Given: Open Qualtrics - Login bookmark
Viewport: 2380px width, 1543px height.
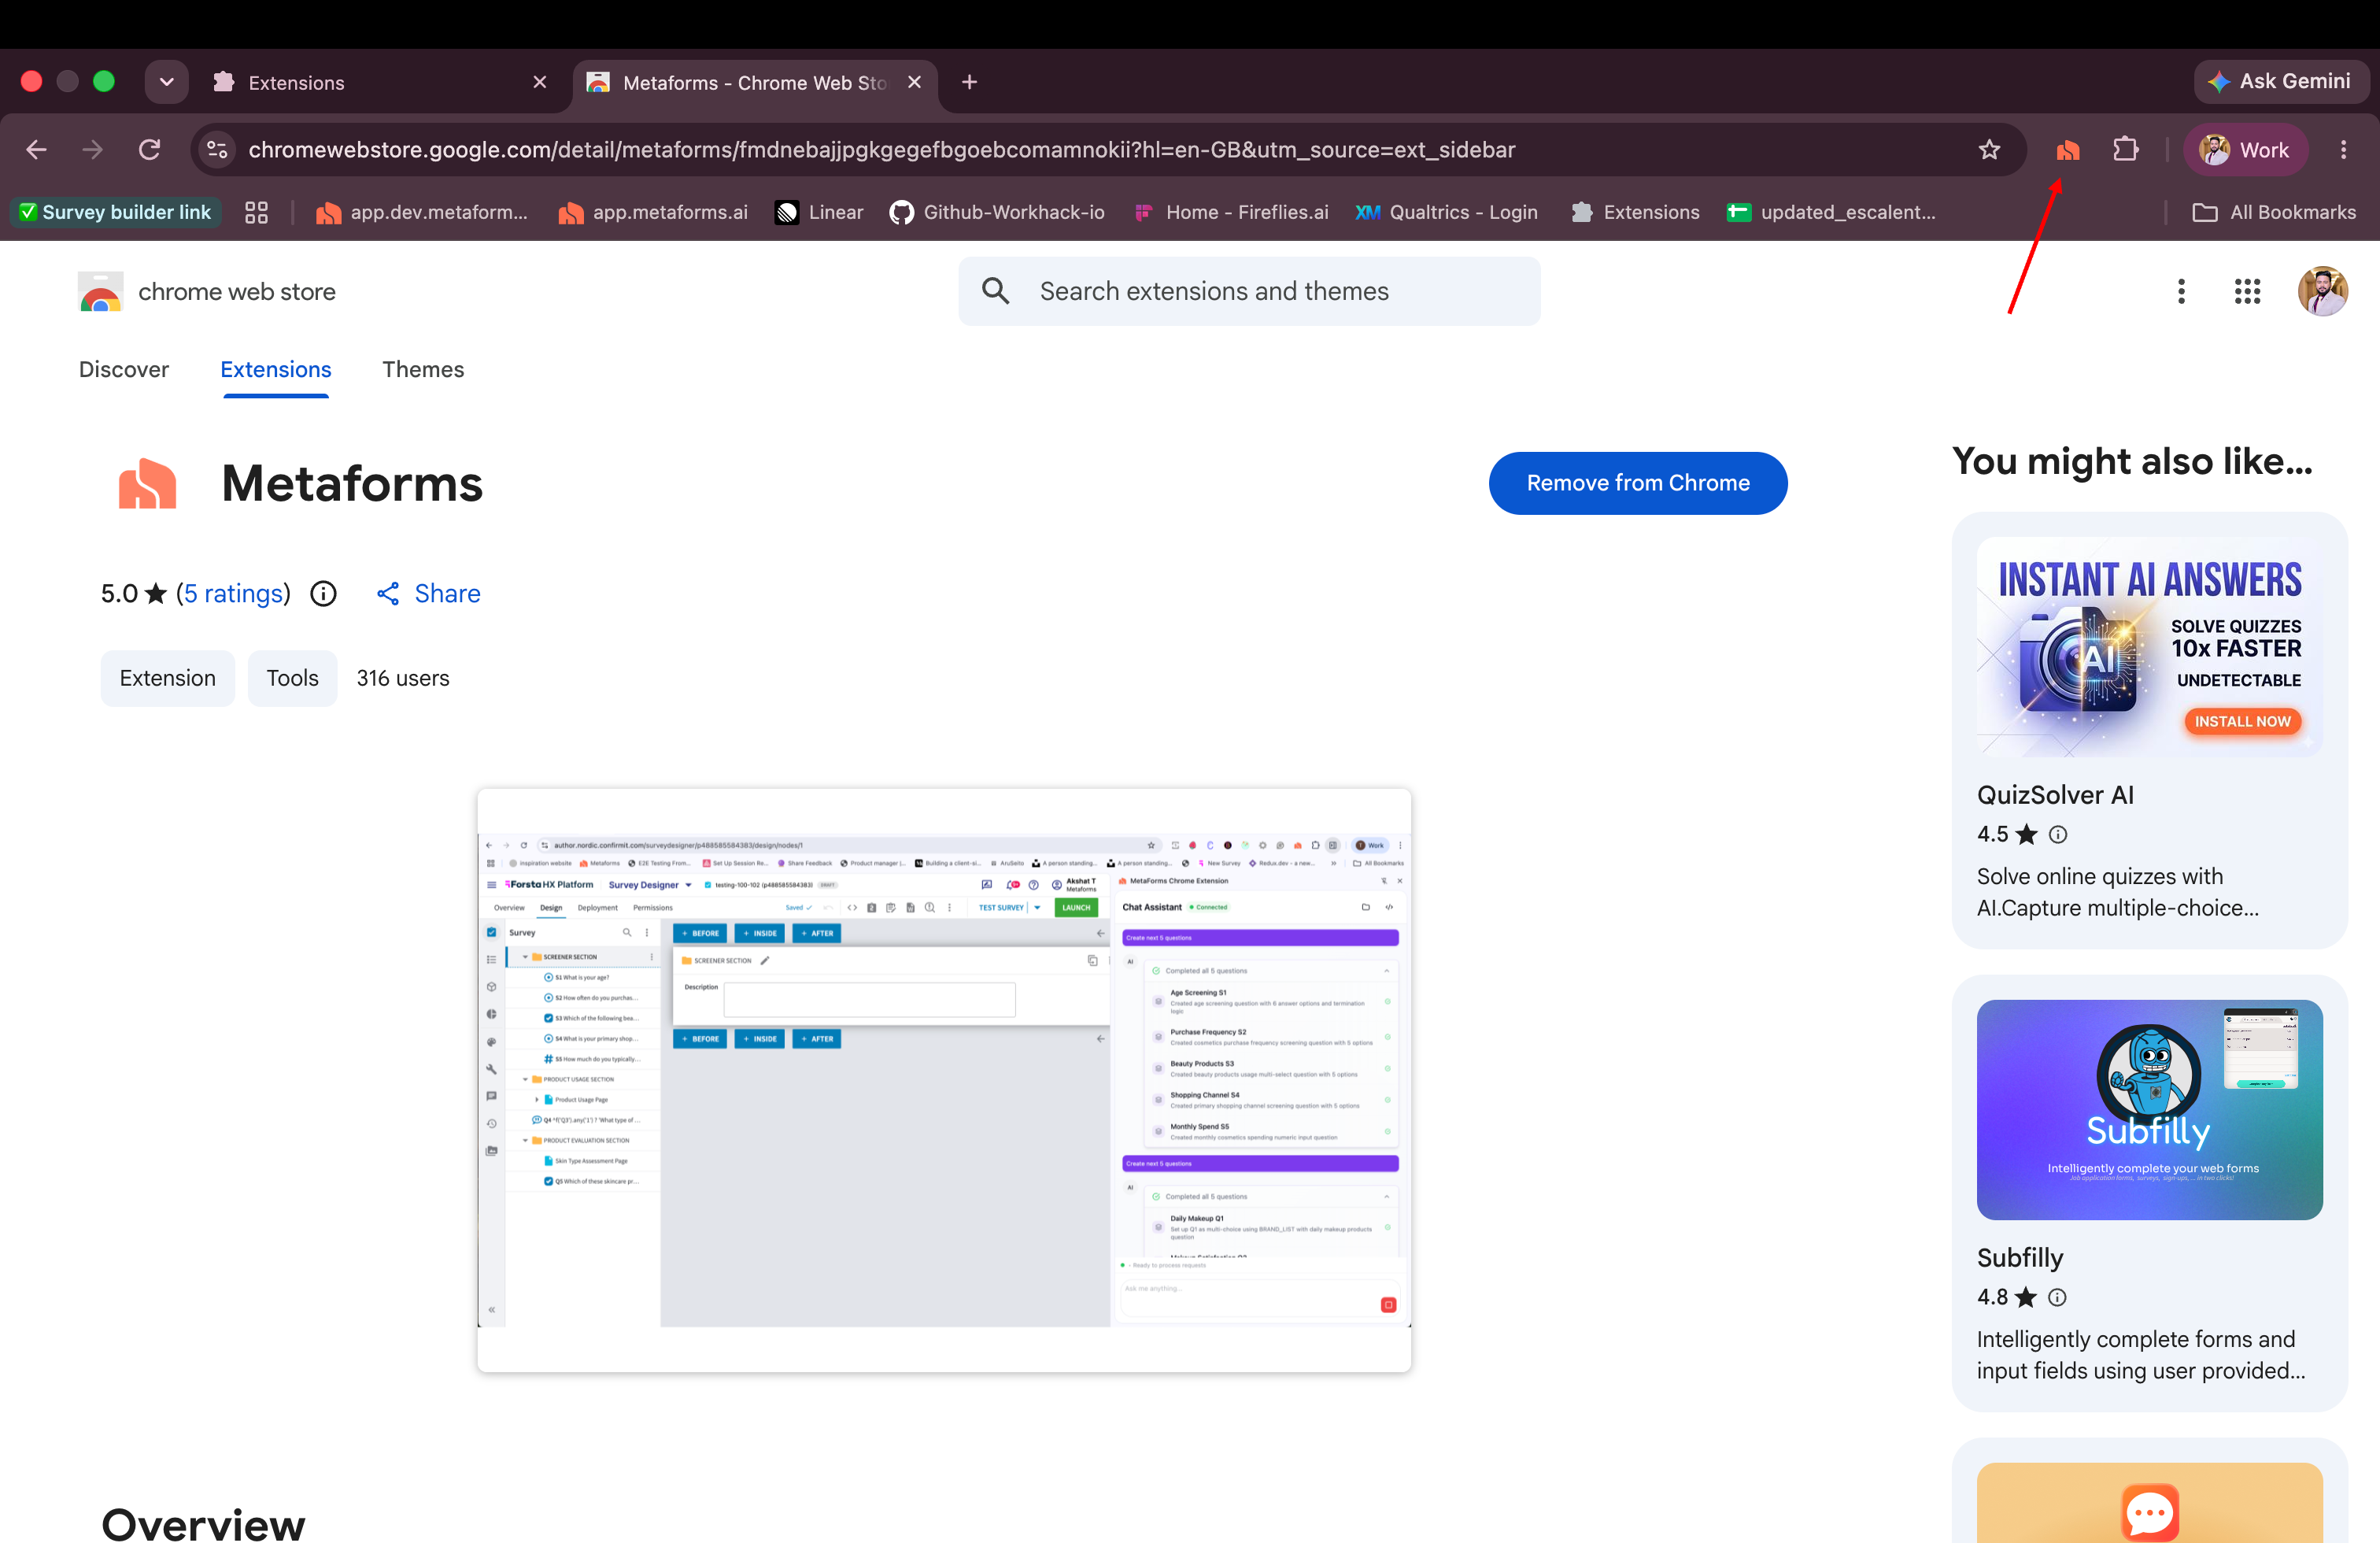Looking at the screenshot, I should pos(1446,212).
